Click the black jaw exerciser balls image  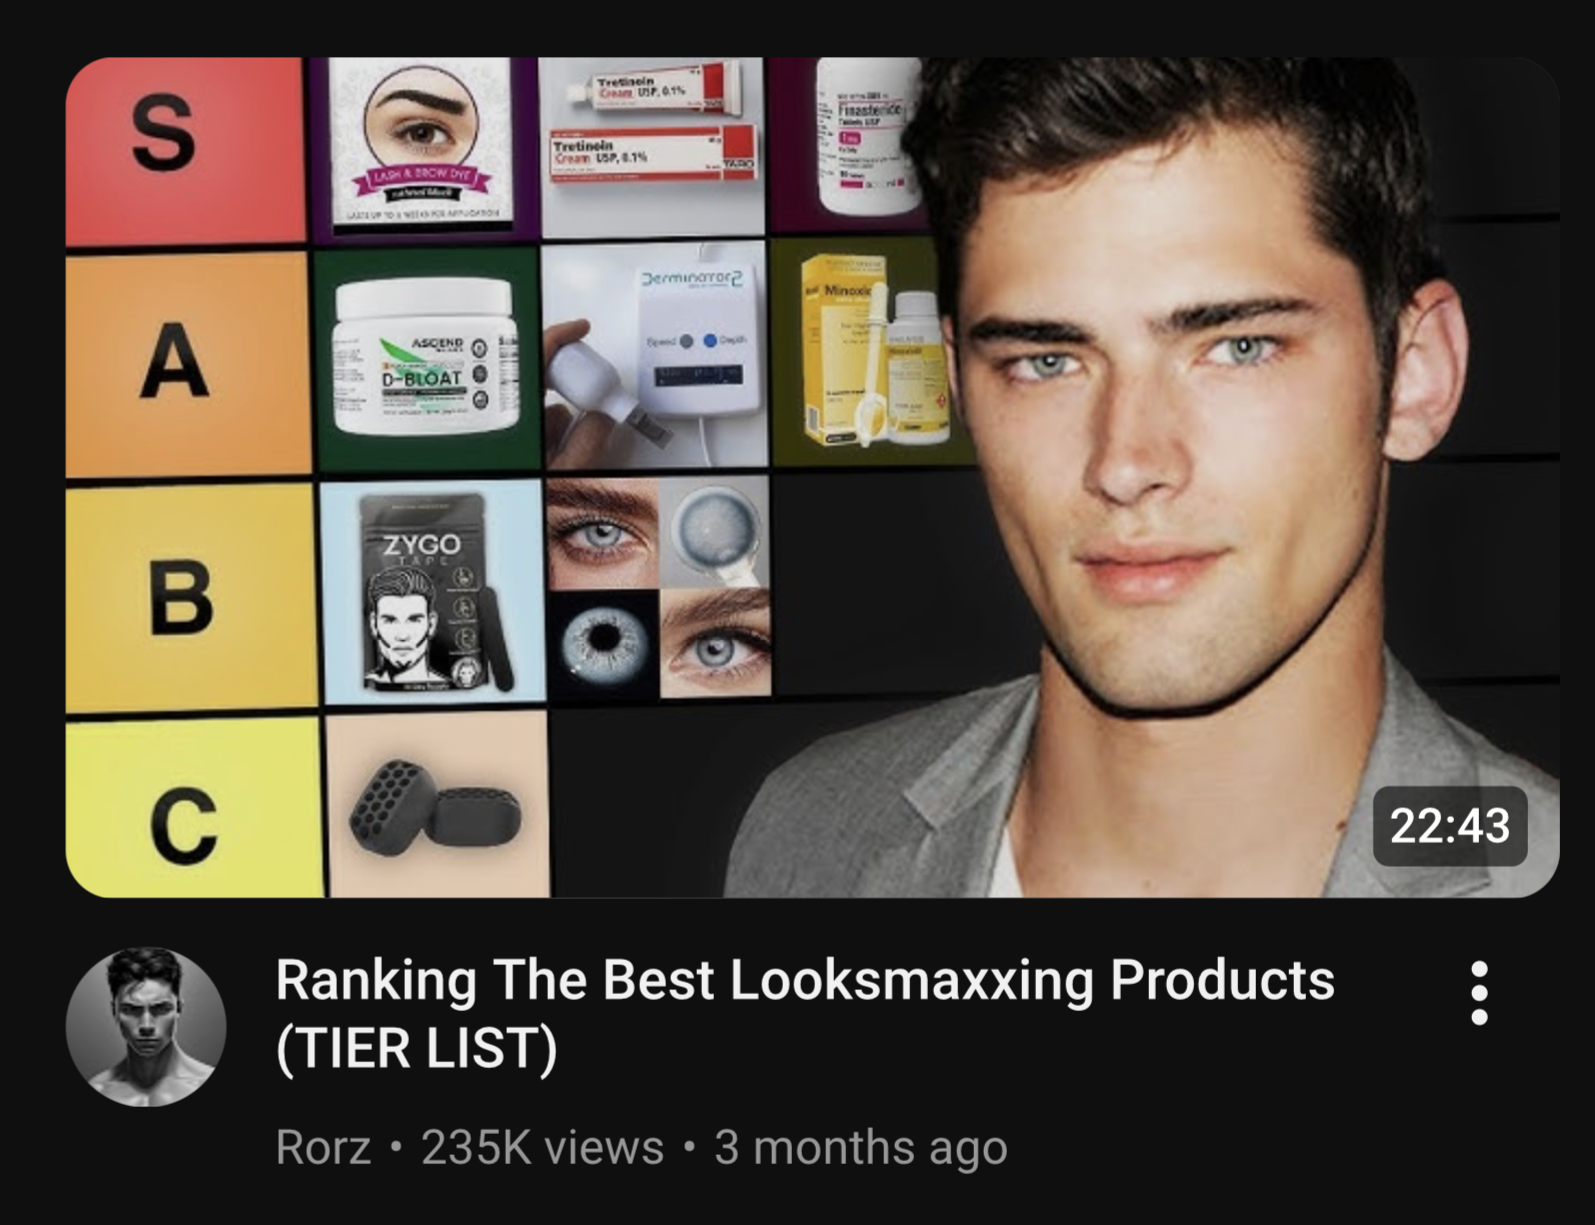[437, 806]
